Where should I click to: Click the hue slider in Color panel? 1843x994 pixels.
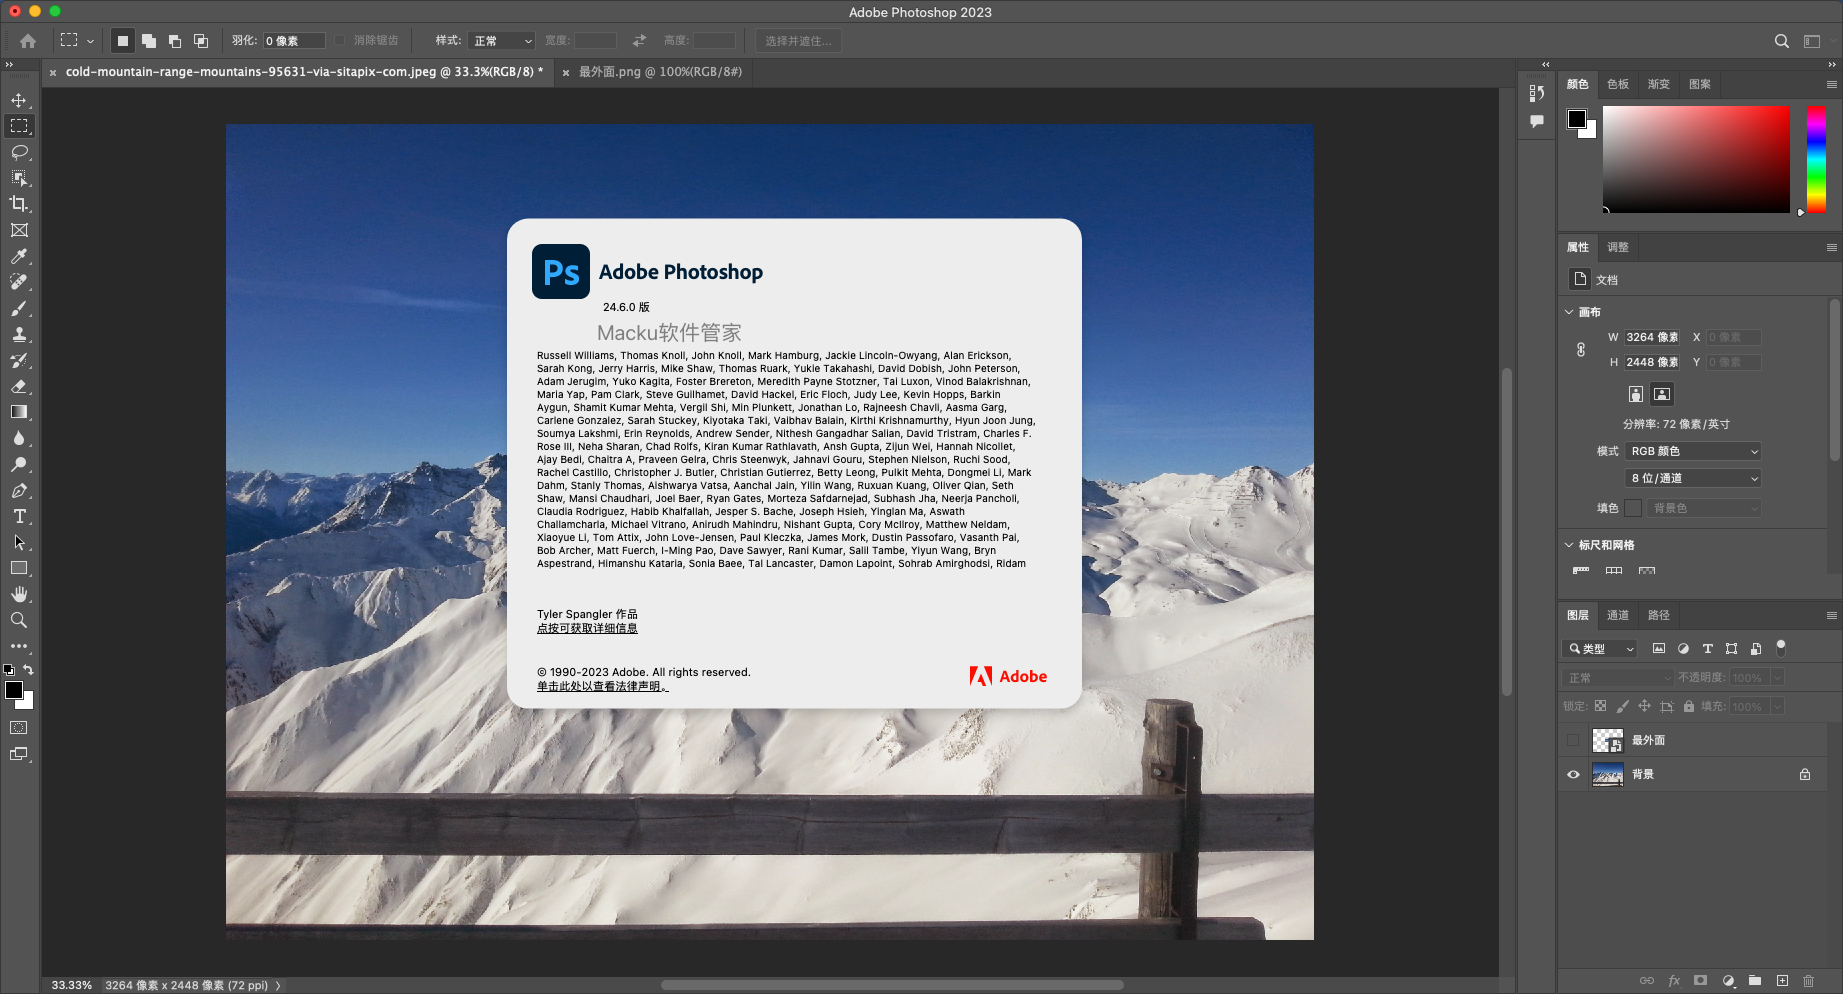(x=1816, y=159)
